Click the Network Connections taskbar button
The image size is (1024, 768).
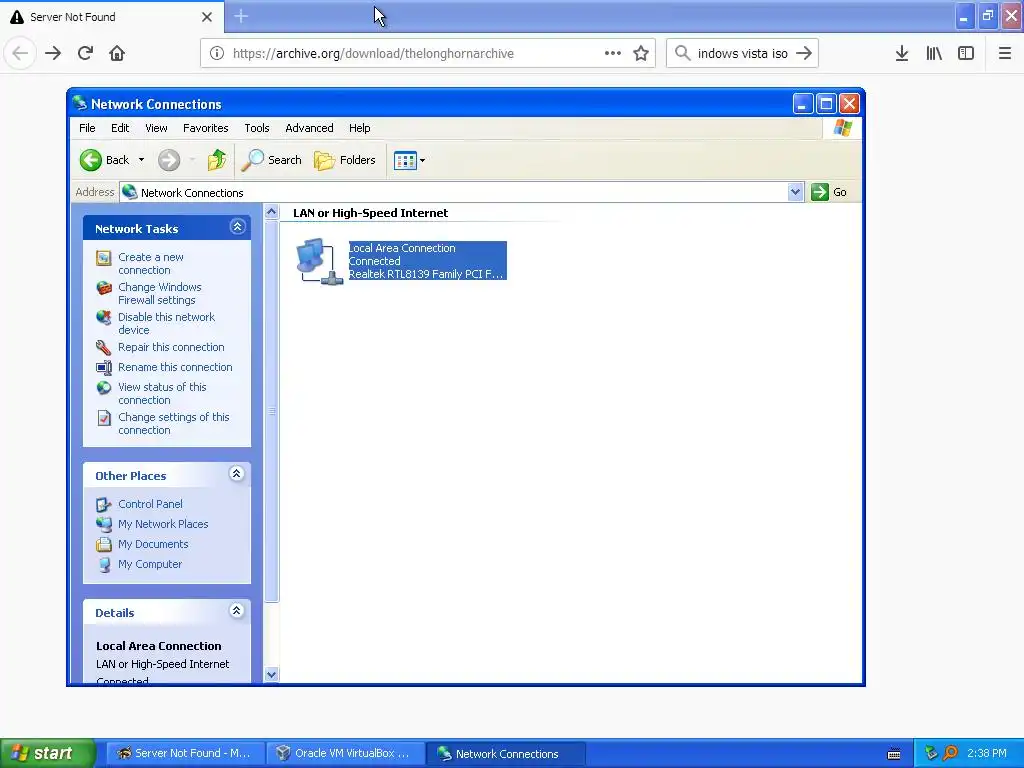pos(505,754)
